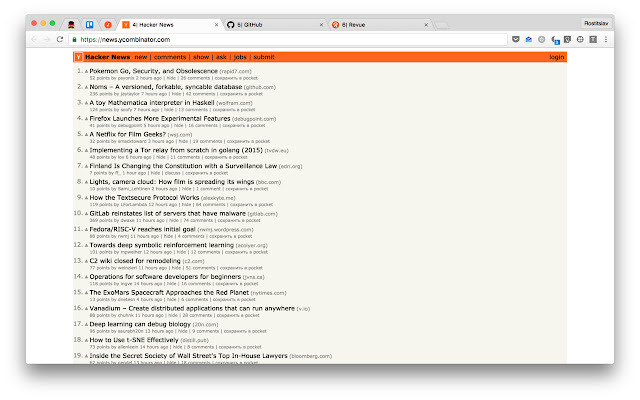Go back in browser history
This screenshot has height=400, width=640.
34,39
